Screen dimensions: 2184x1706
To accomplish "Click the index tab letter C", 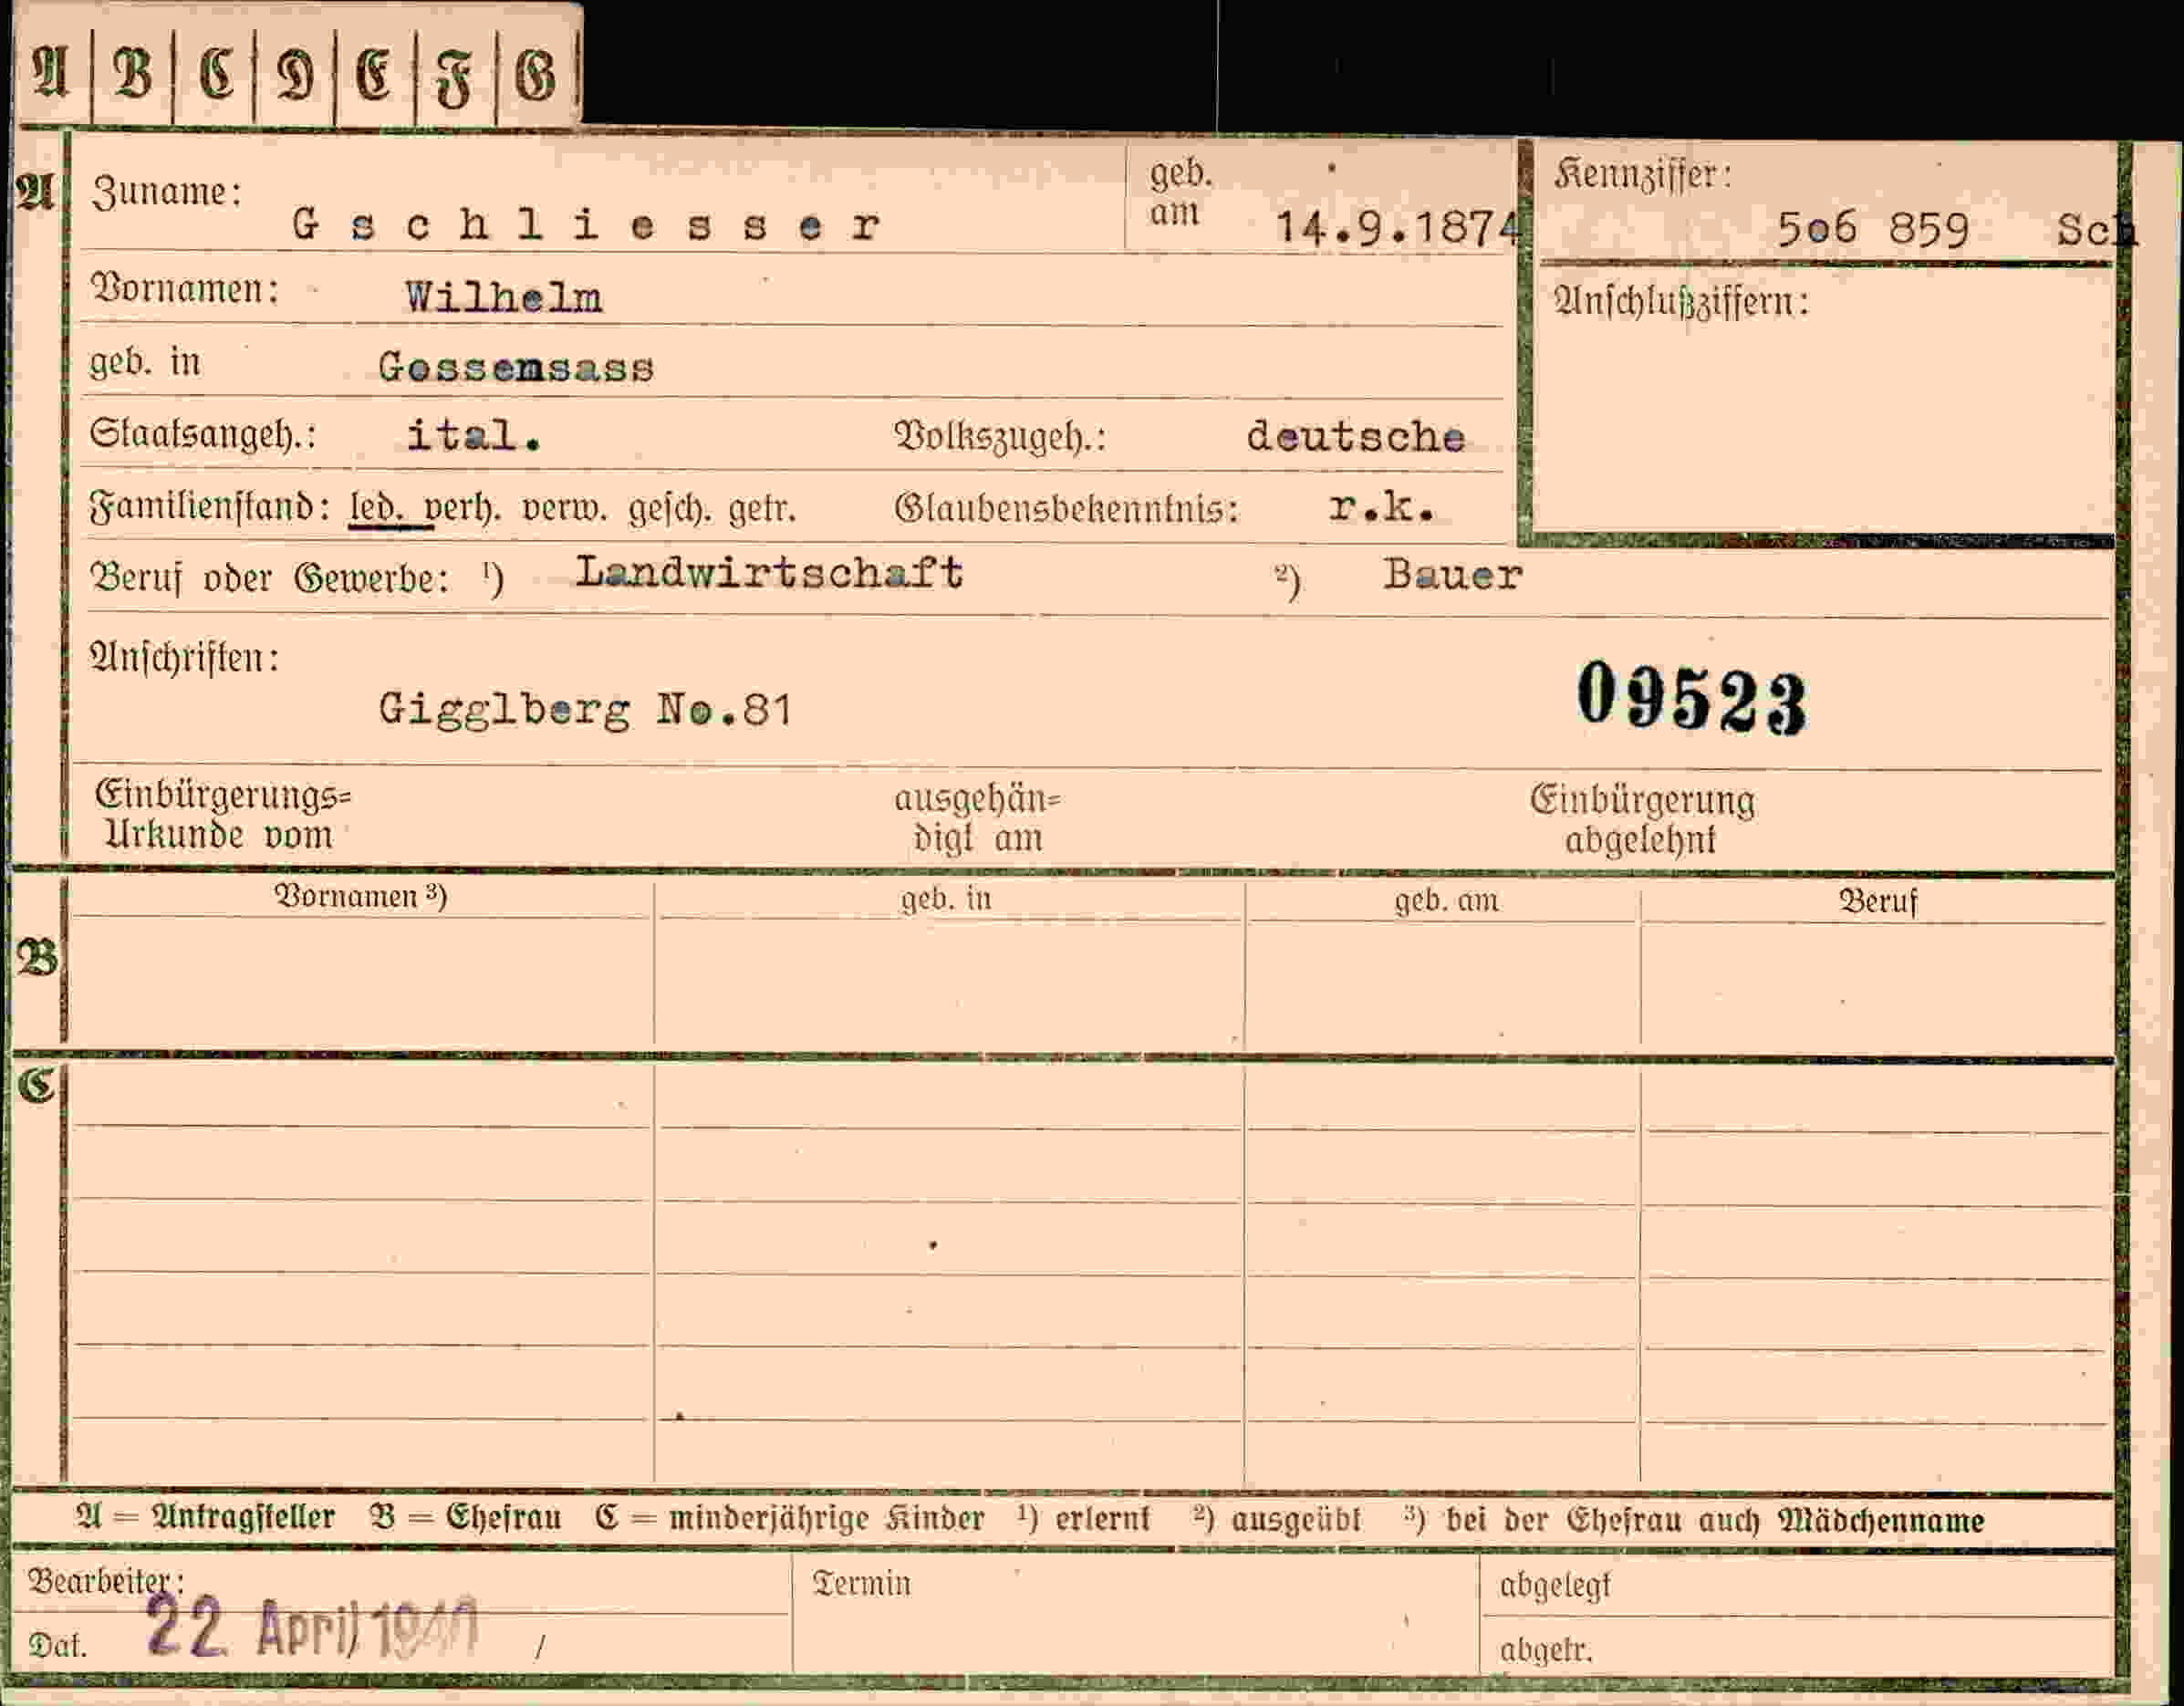I will (216, 73).
